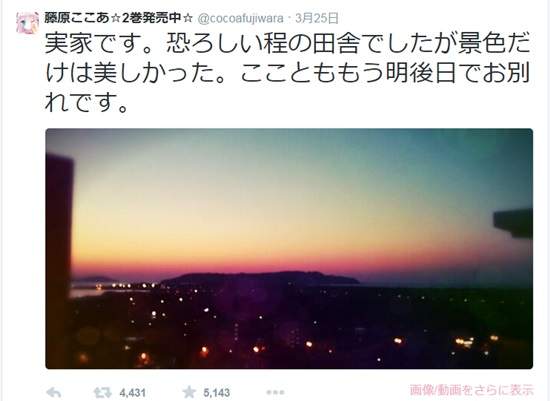
Task: Favorite the tweet with the star icon
Action: click(189, 392)
